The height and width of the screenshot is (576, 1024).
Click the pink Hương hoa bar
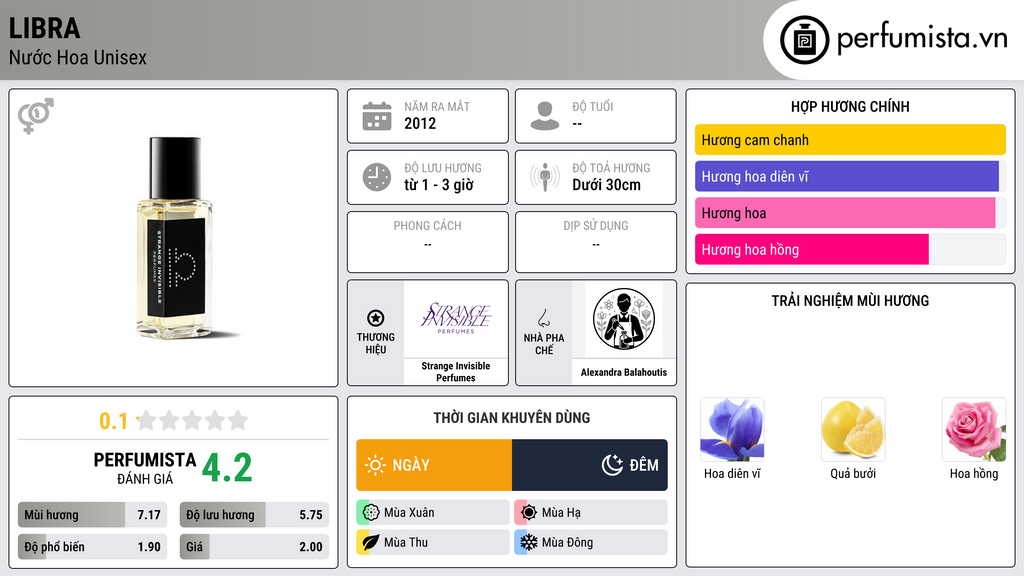(x=845, y=213)
